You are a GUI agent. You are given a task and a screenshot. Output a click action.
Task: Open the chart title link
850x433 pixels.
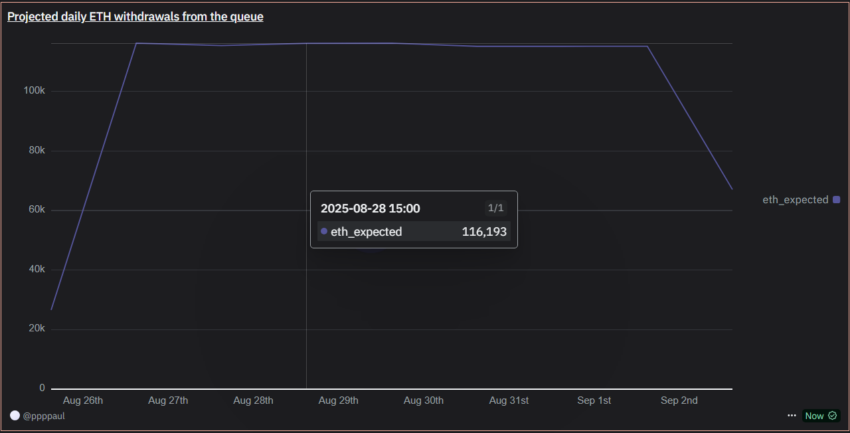135,16
